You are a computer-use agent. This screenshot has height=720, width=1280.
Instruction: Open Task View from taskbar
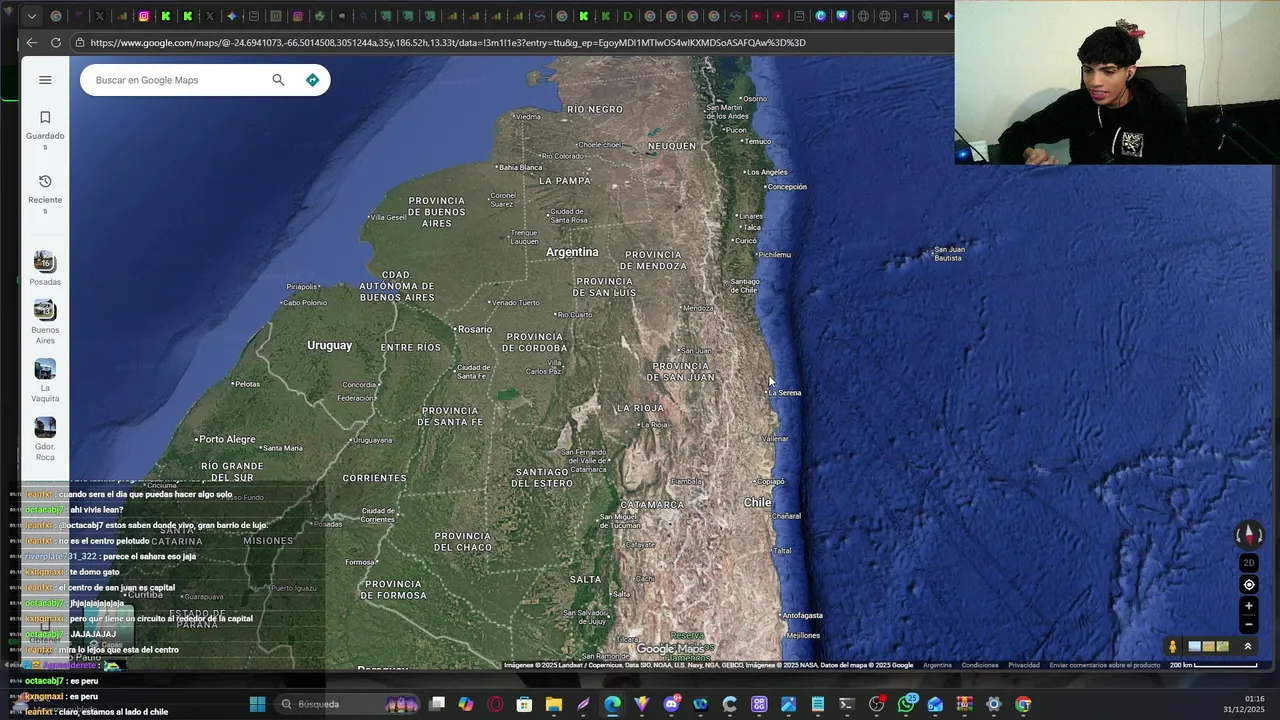(437, 704)
